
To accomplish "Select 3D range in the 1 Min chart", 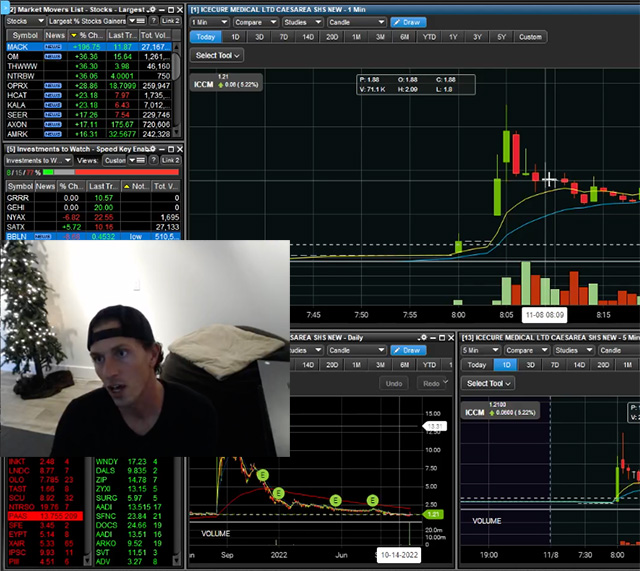I will pos(260,37).
